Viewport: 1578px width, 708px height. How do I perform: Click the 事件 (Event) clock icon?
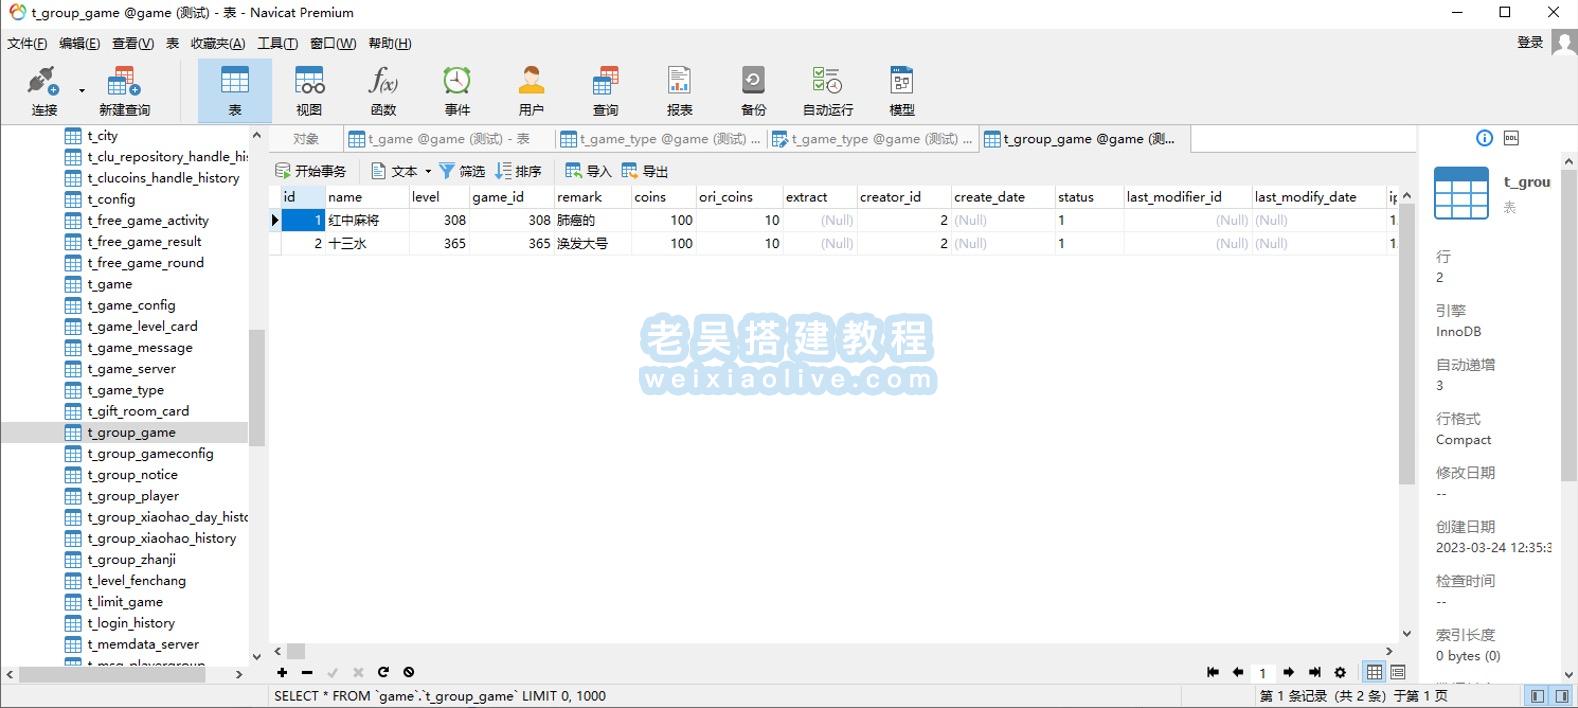(x=457, y=90)
